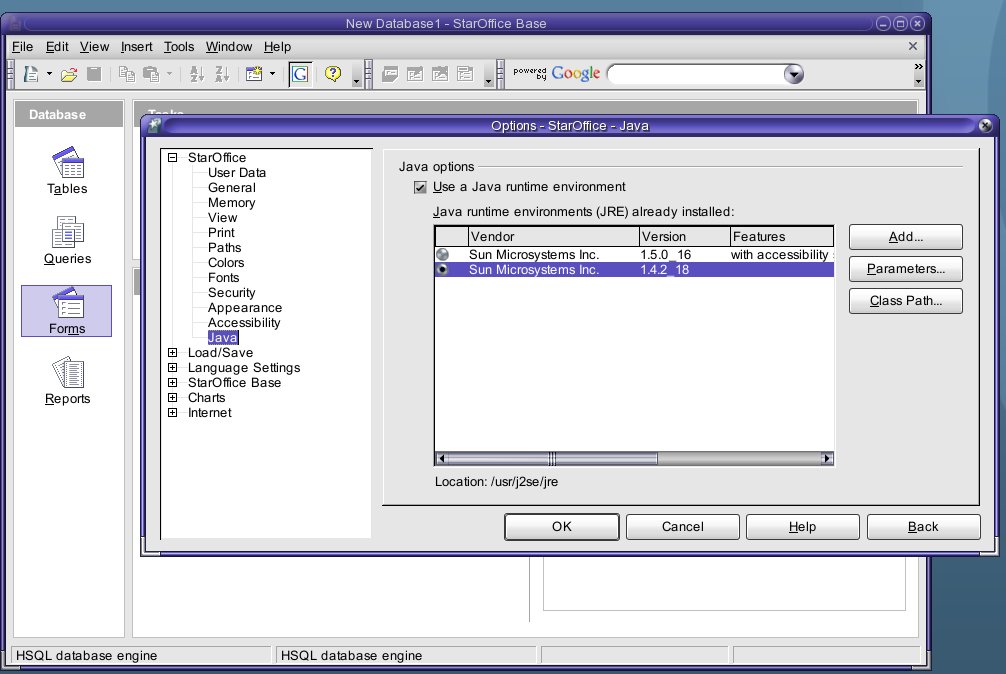The height and width of the screenshot is (674, 1006).
Task: Click the JRE list scroll right arrow
Action: tap(827, 459)
